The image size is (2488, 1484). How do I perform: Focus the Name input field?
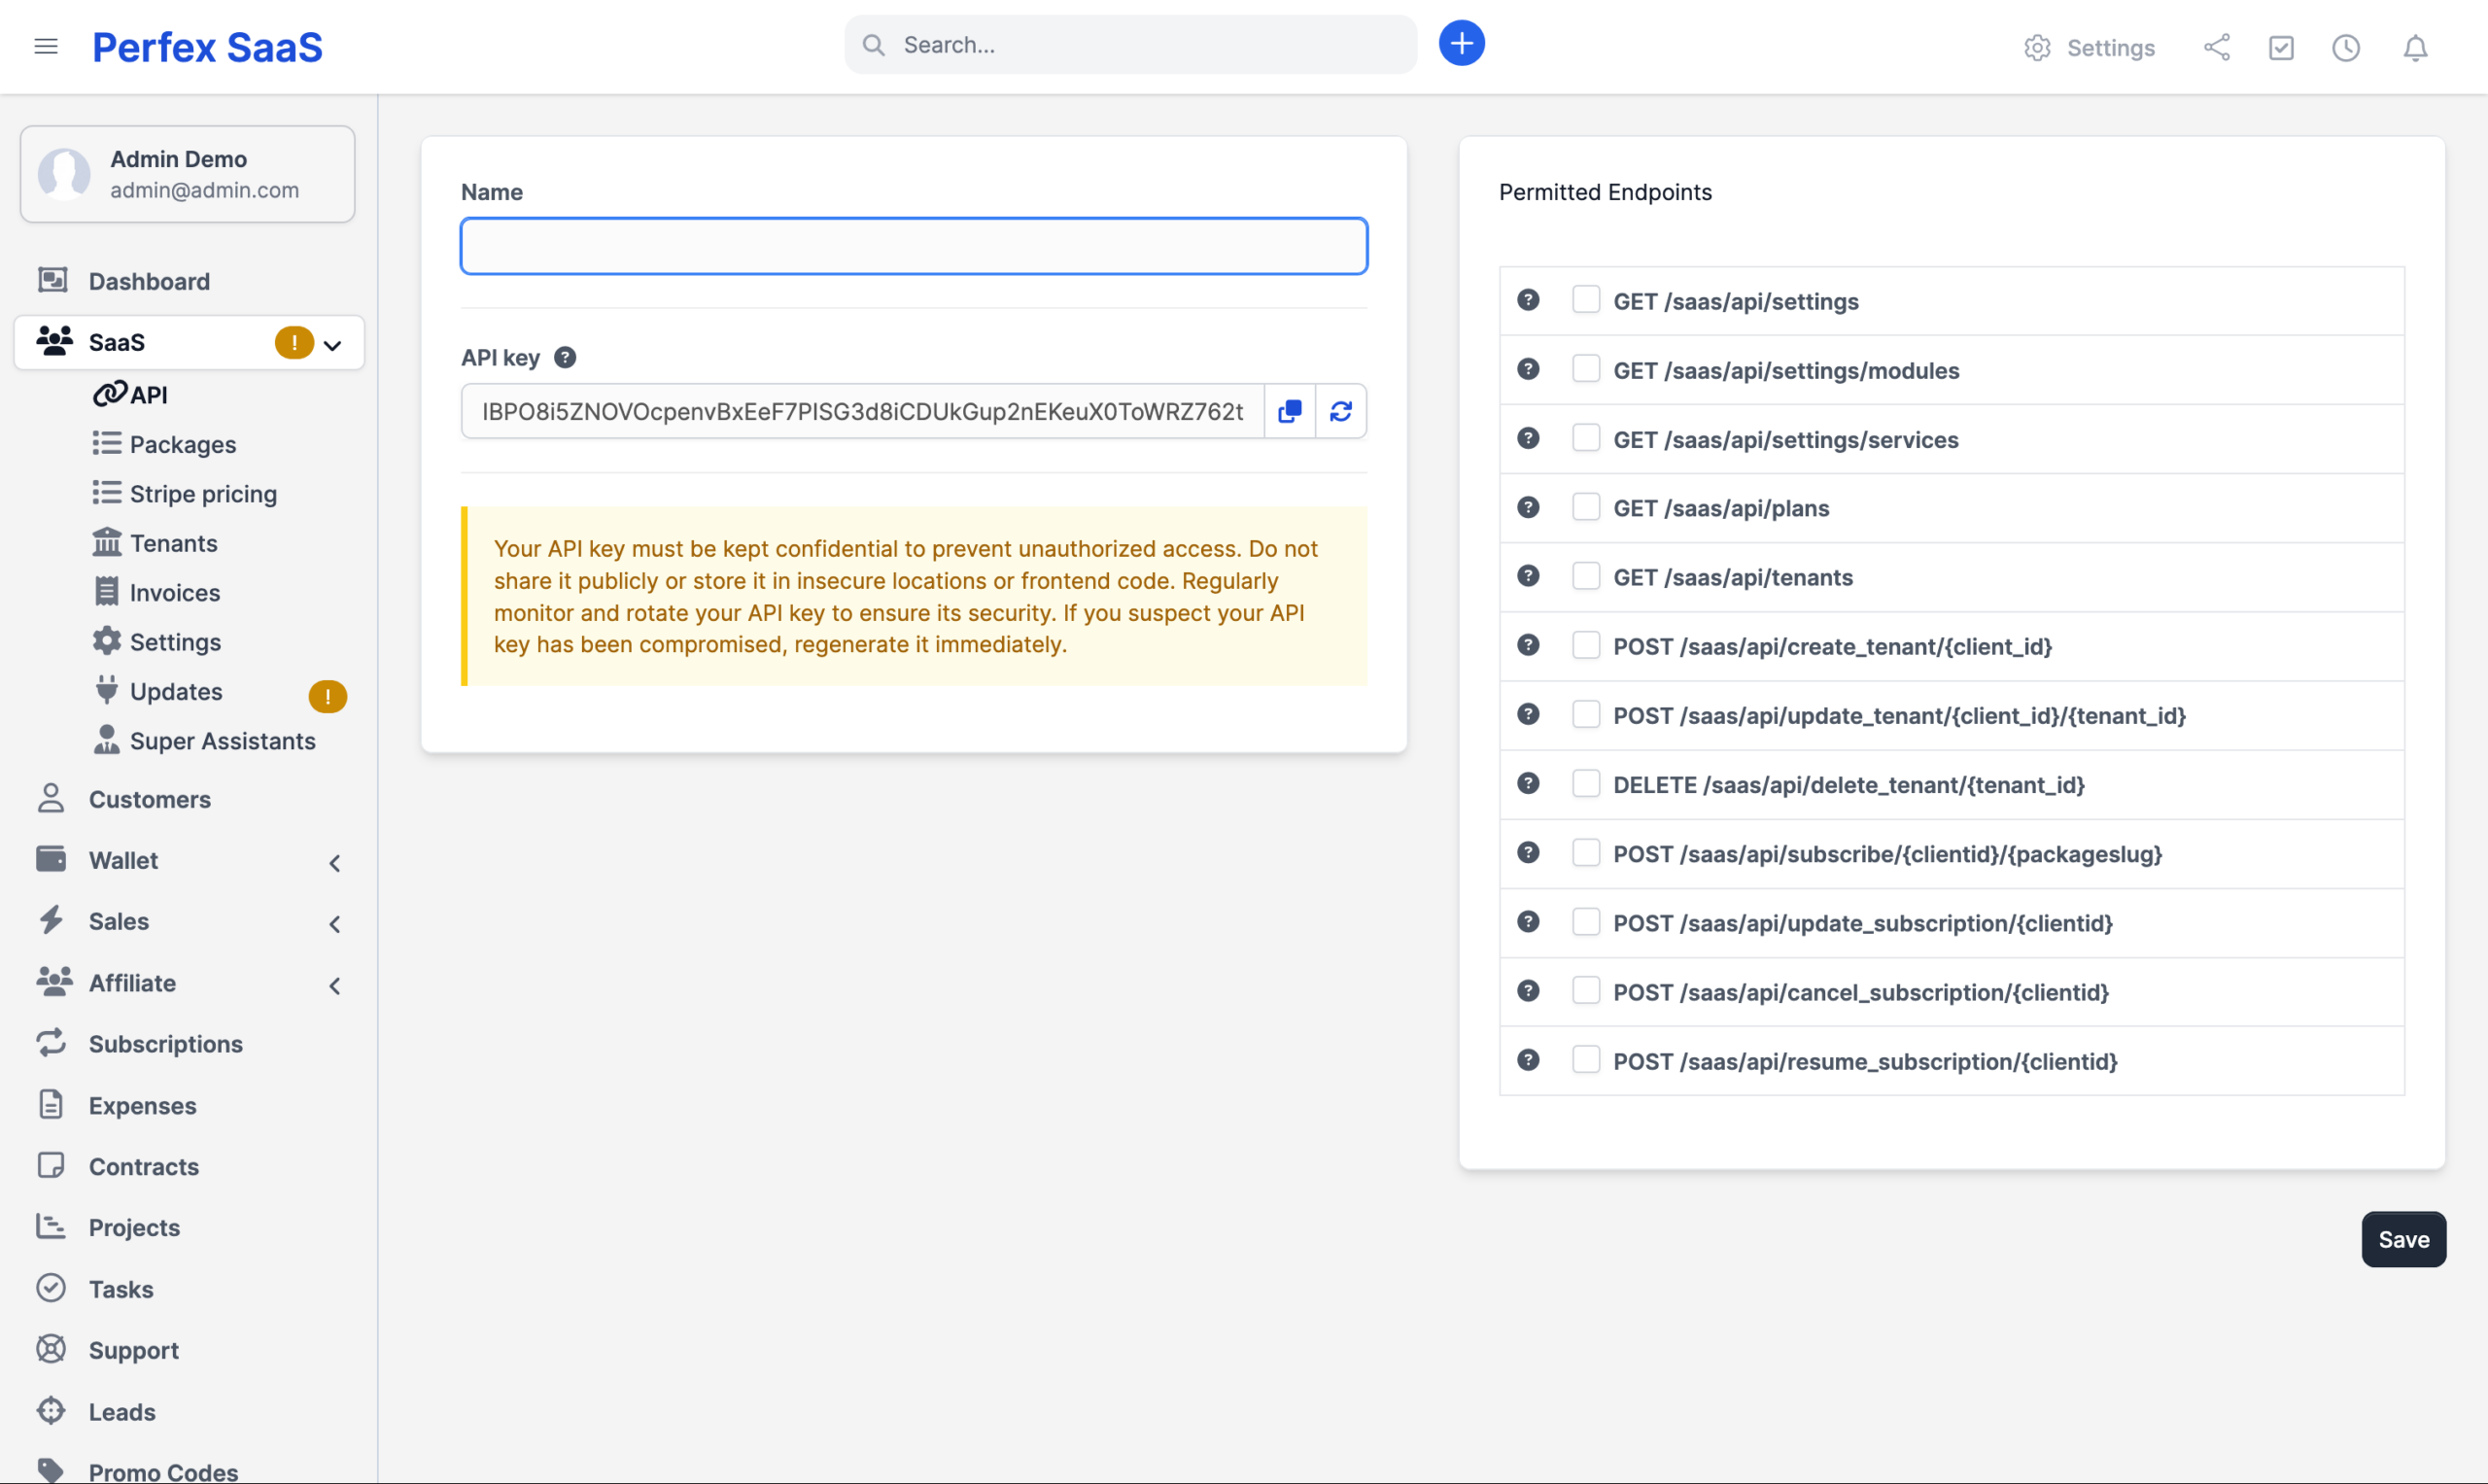[913, 246]
